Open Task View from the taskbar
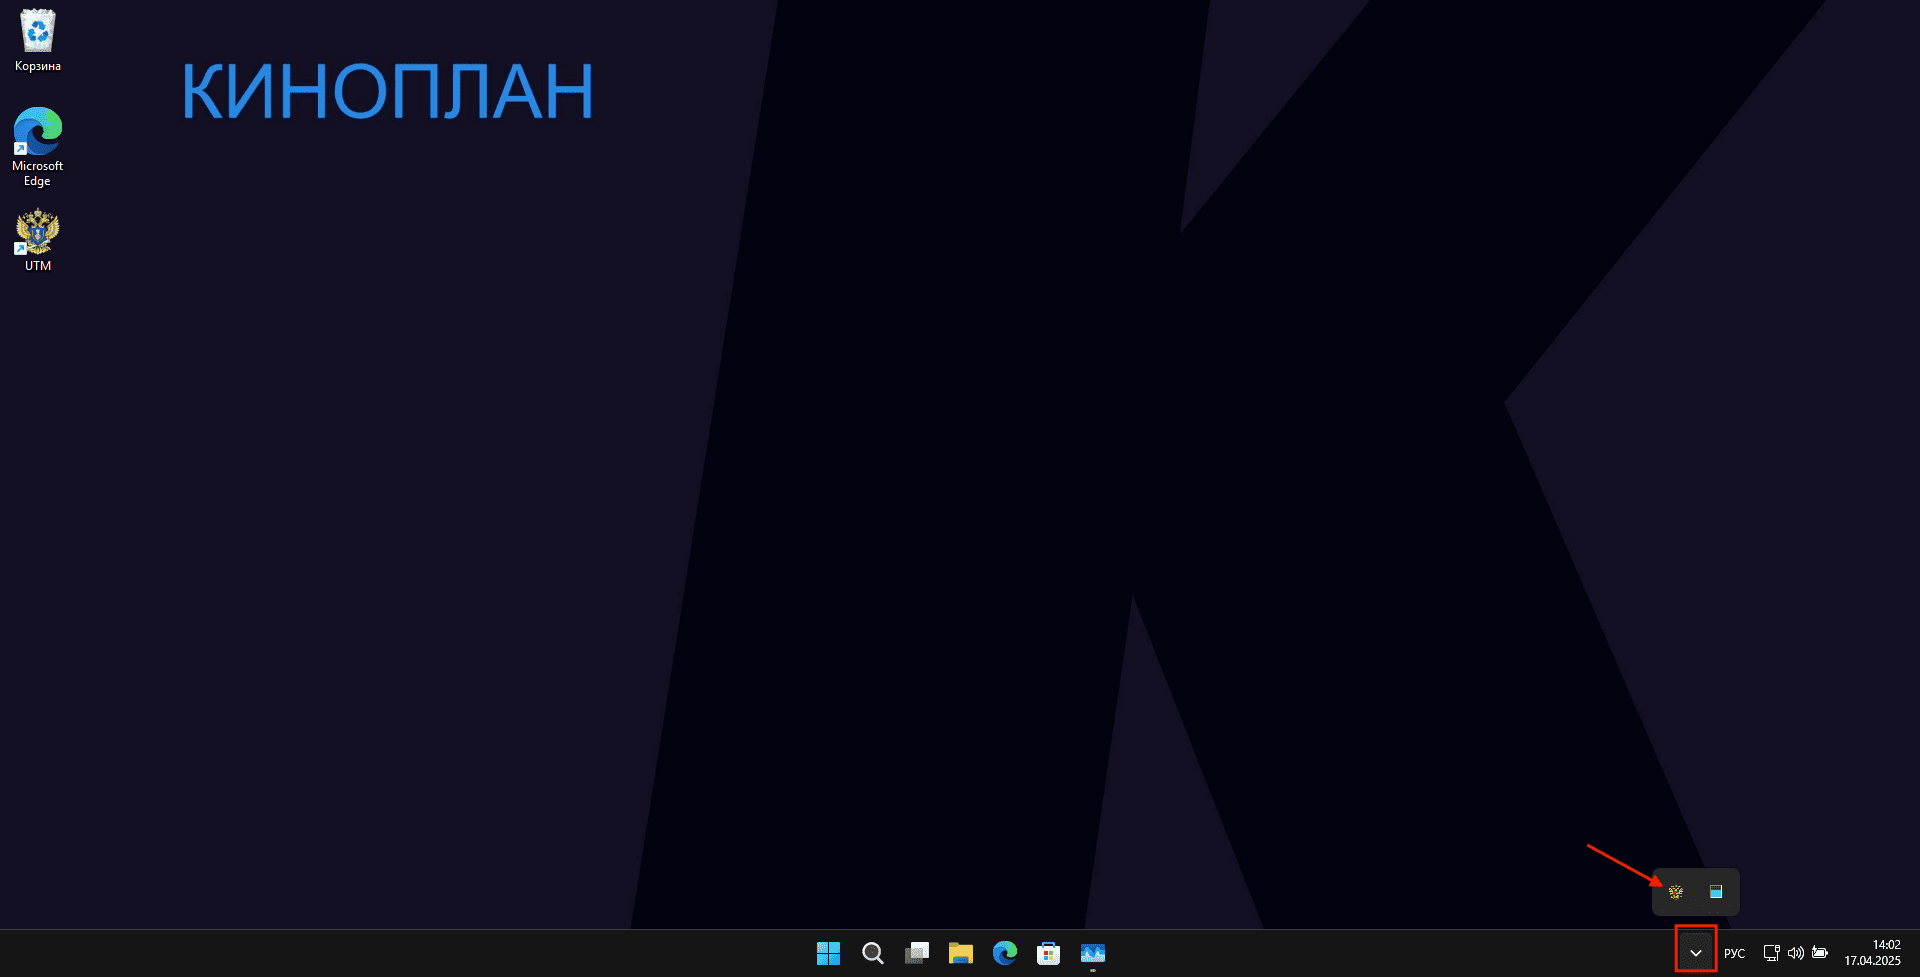The image size is (1920, 977). click(916, 953)
